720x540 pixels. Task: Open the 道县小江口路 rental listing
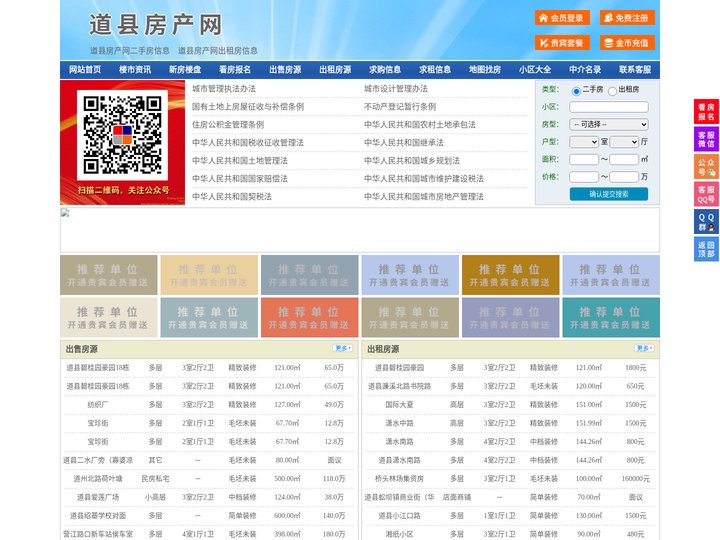click(399, 516)
